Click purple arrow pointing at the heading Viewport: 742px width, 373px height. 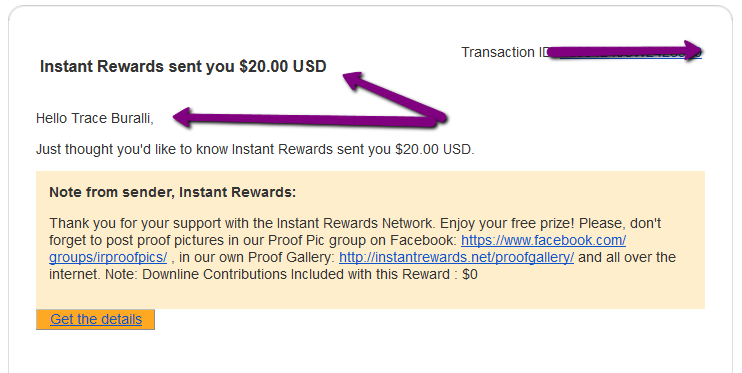[393, 96]
